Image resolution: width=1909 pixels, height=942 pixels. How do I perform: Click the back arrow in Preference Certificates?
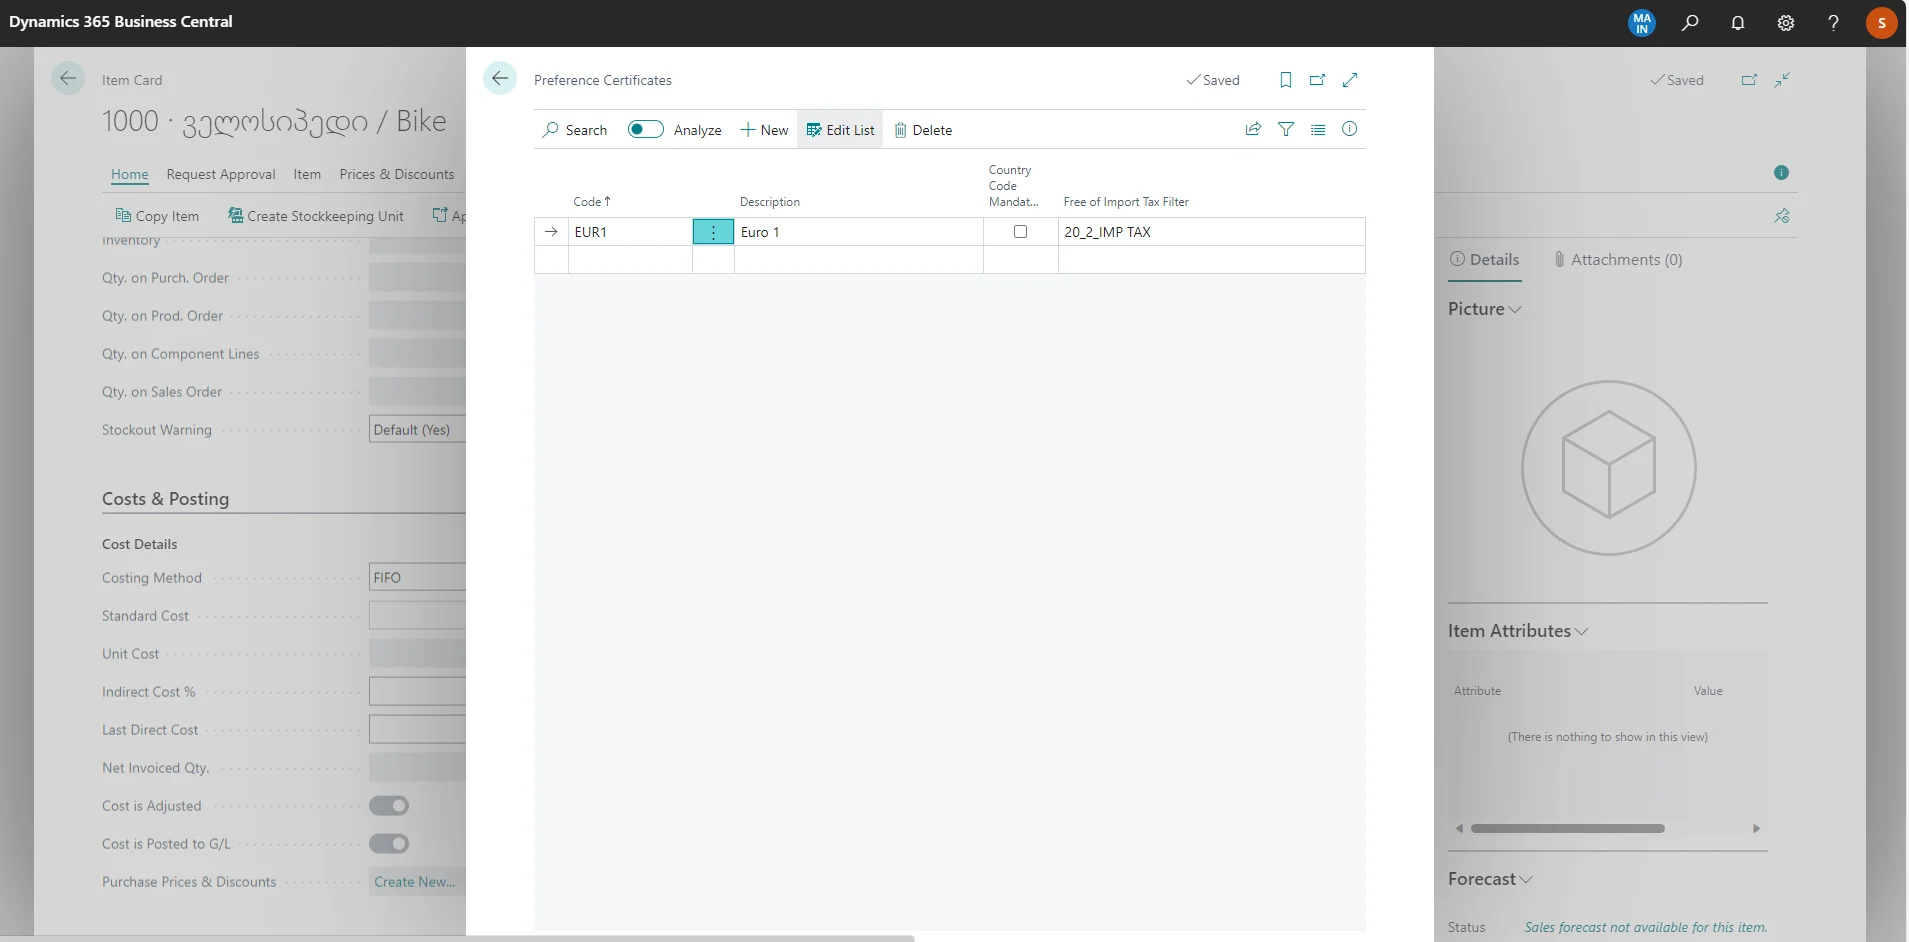500,79
